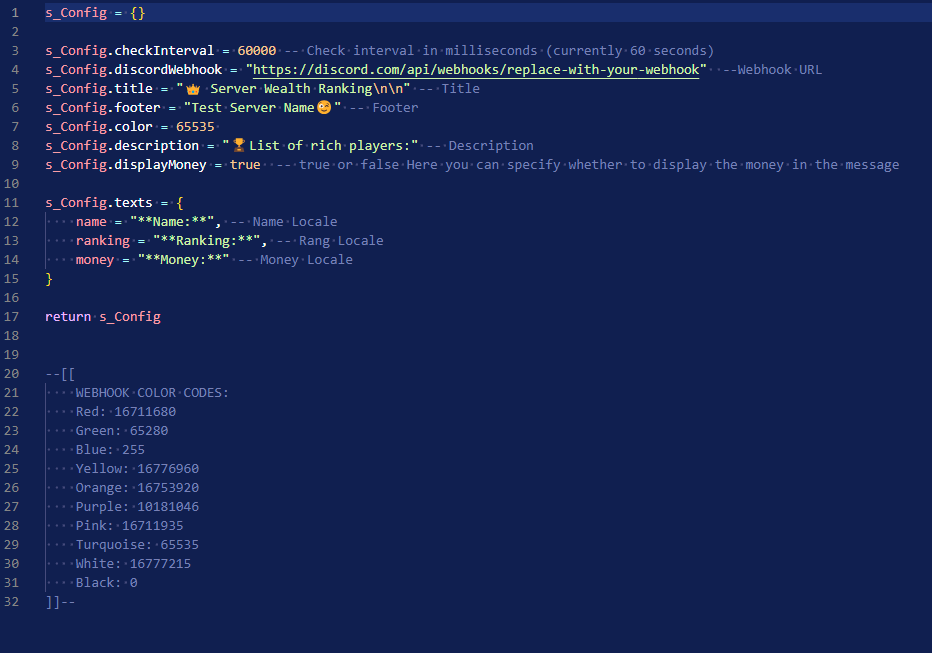
Task: Click the "**Name:**" string value
Action: (171, 222)
